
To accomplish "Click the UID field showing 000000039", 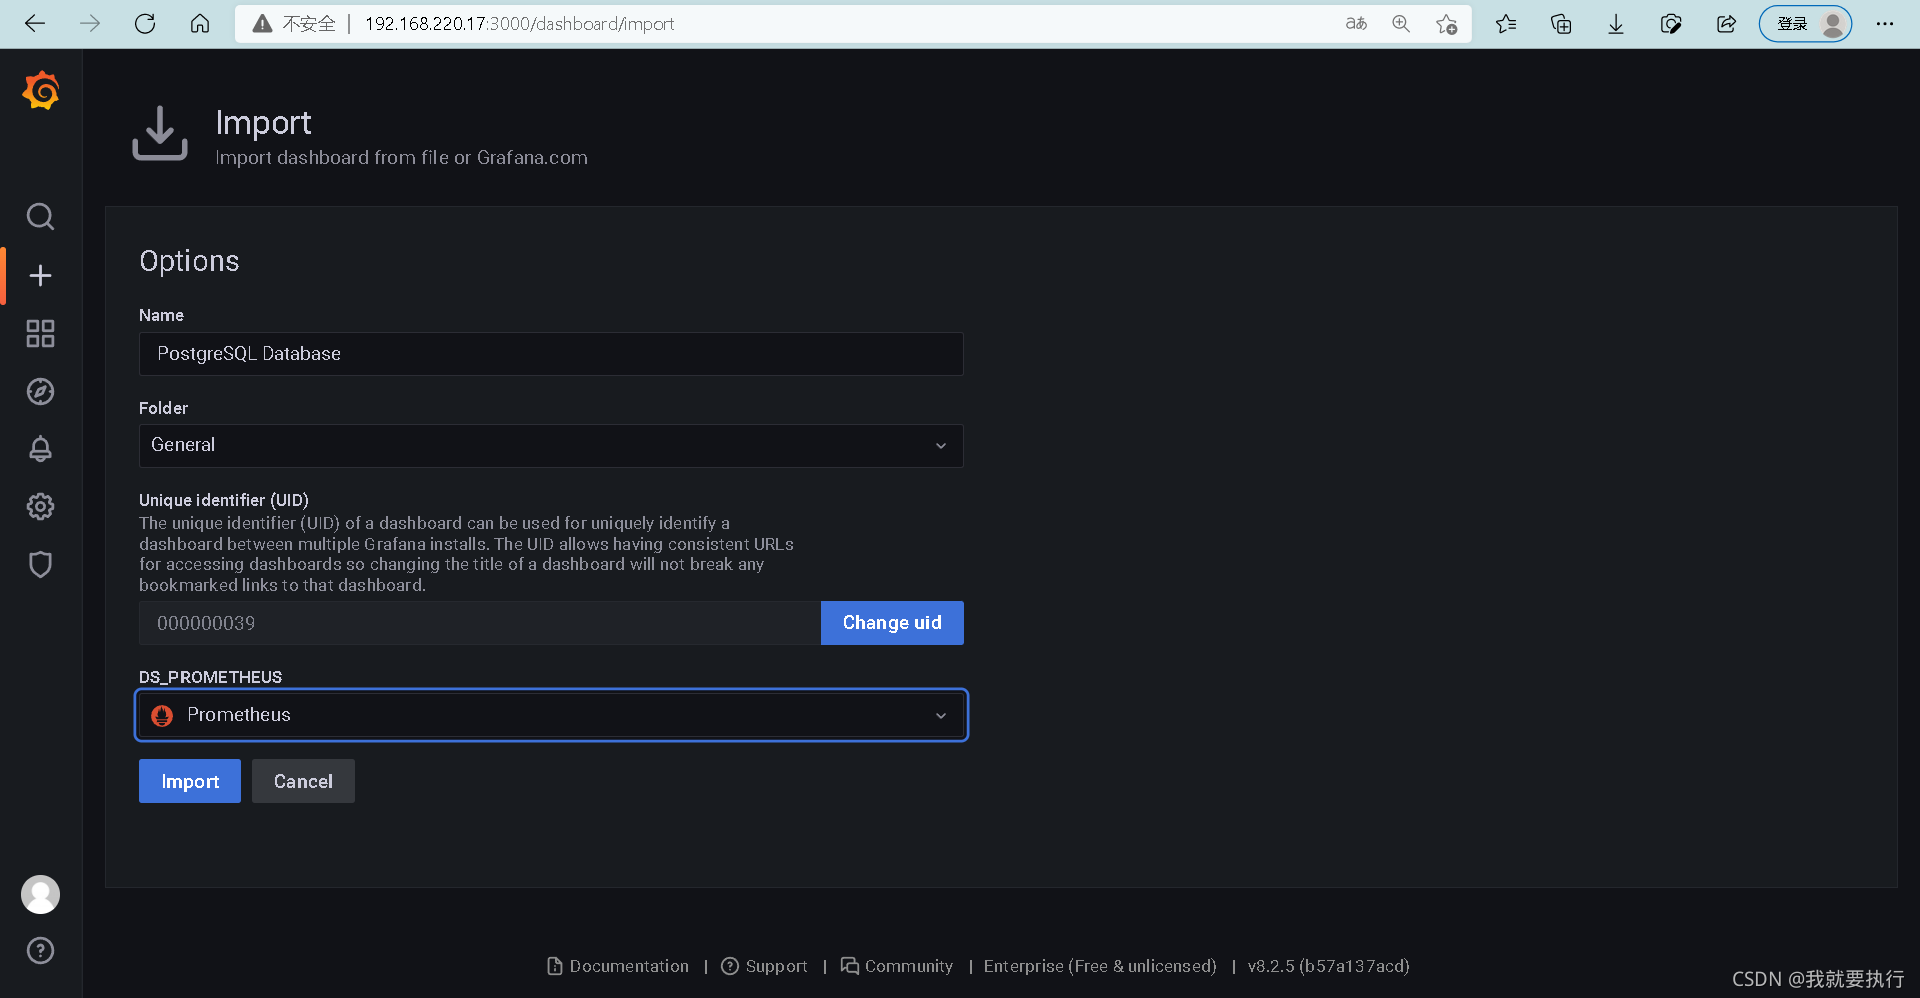I will point(480,623).
